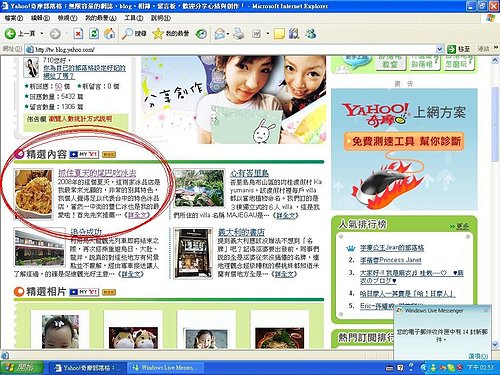Click the Messenger people toolbar icon
Image resolution: width=500 pixels, height=375 pixels.
[311, 34]
